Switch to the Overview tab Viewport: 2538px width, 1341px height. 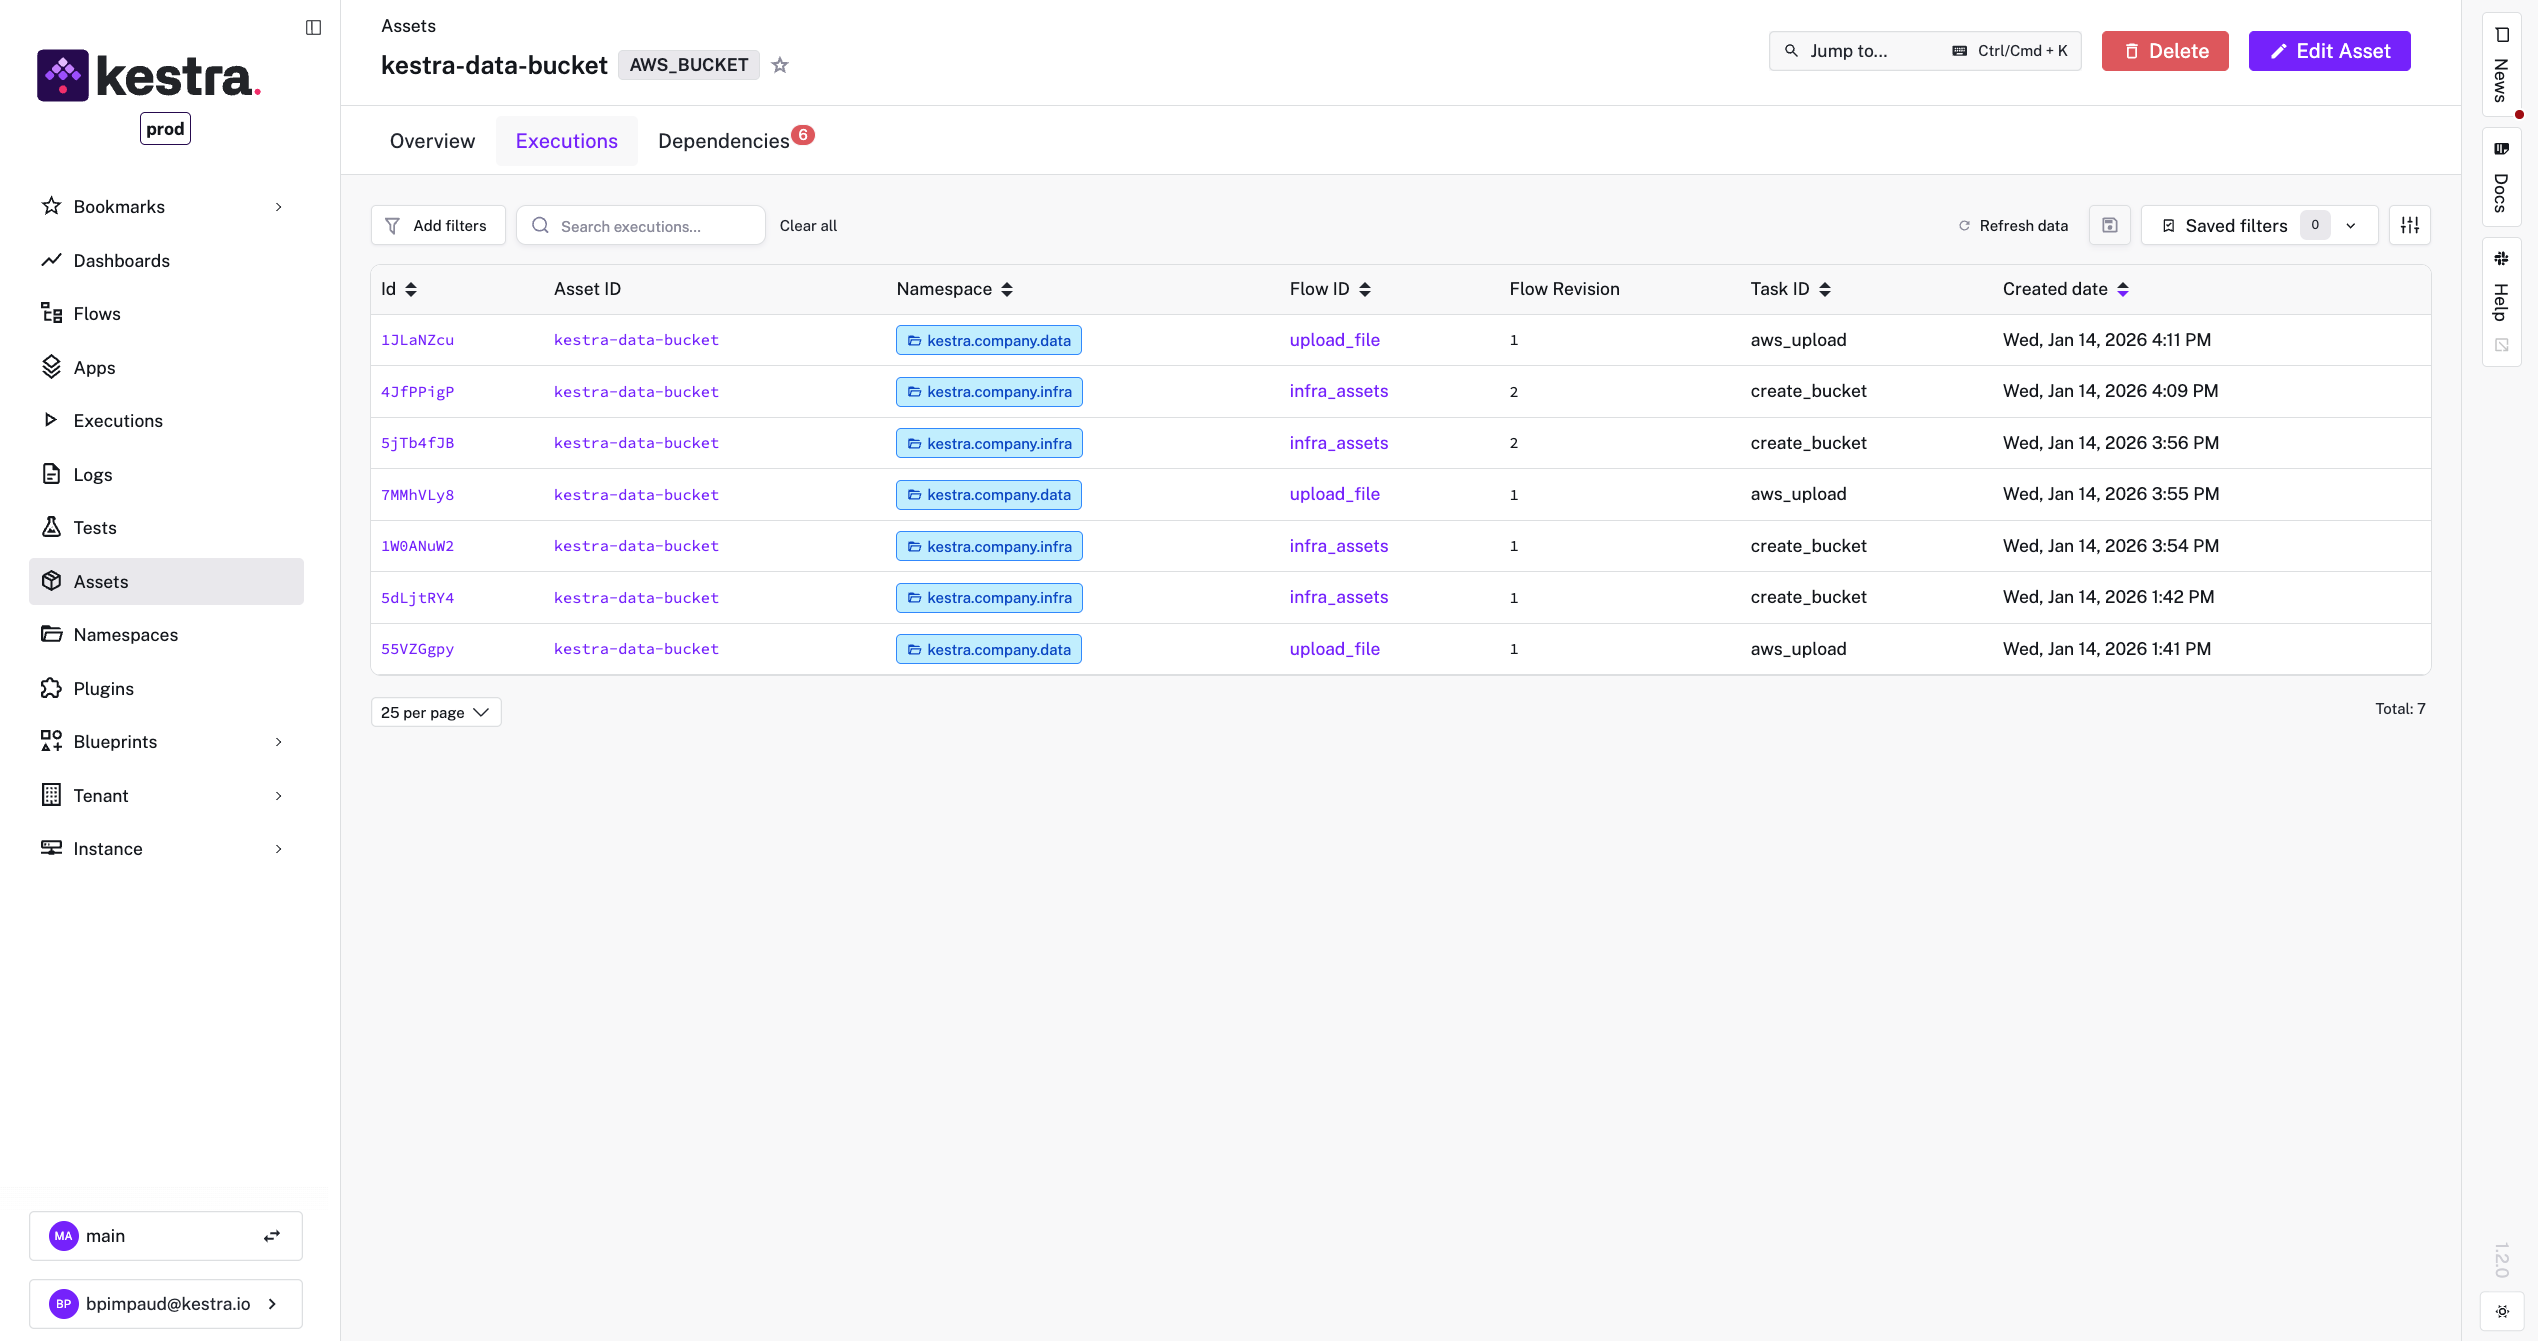432,141
